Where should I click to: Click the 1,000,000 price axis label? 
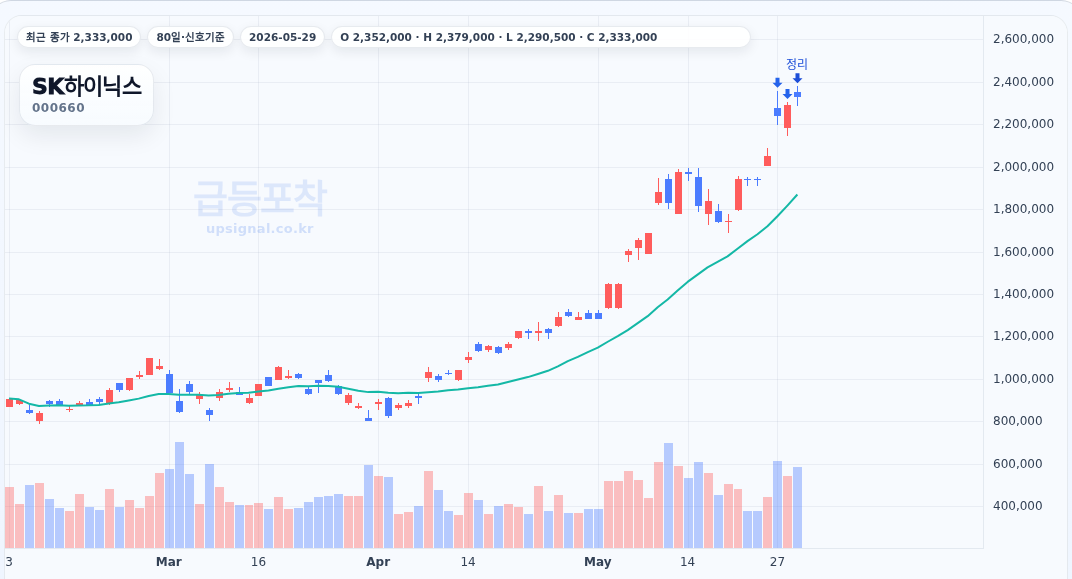point(1023,379)
